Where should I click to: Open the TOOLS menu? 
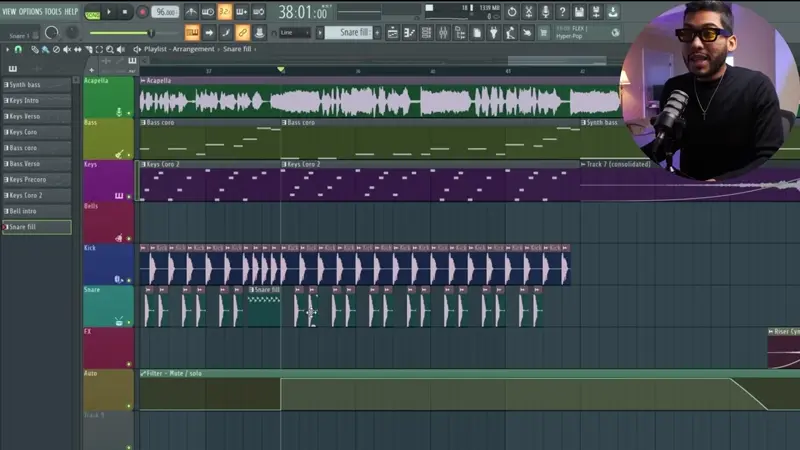pos(53,11)
